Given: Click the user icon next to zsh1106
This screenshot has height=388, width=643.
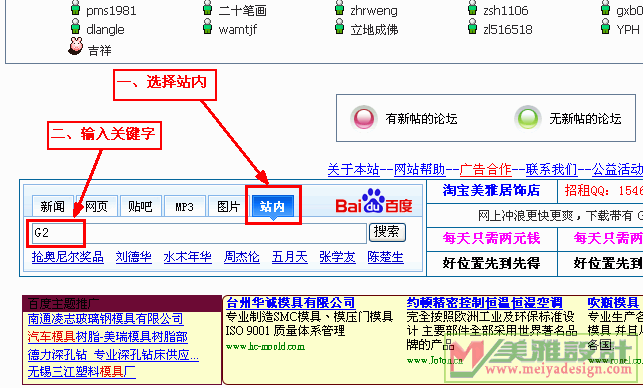Looking at the screenshot, I should [472, 8].
